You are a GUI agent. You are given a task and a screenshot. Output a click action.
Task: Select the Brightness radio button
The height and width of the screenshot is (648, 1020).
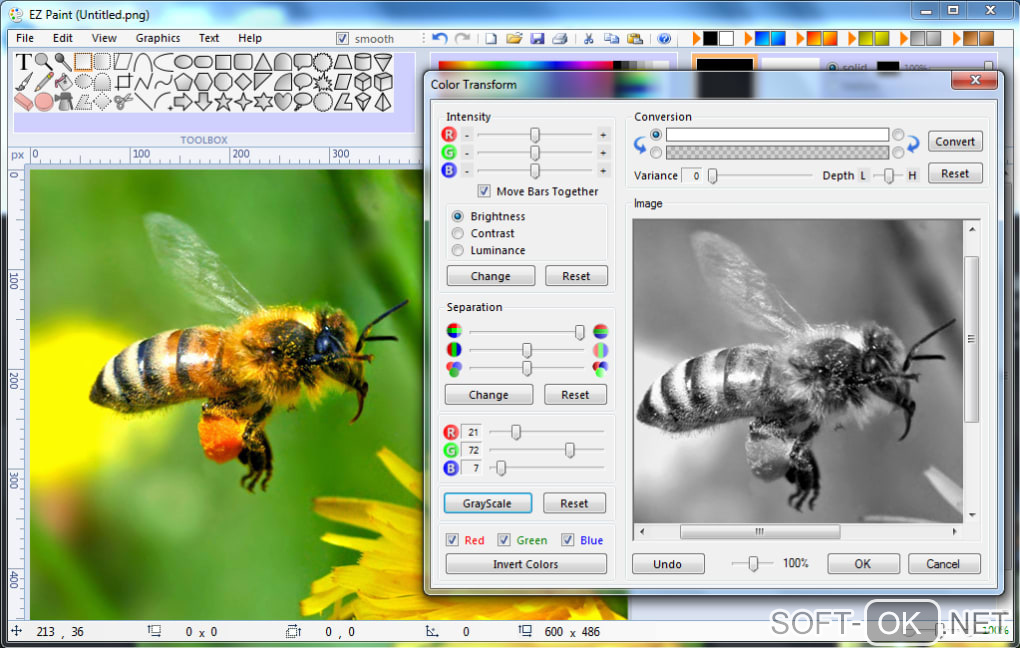(x=458, y=216)
